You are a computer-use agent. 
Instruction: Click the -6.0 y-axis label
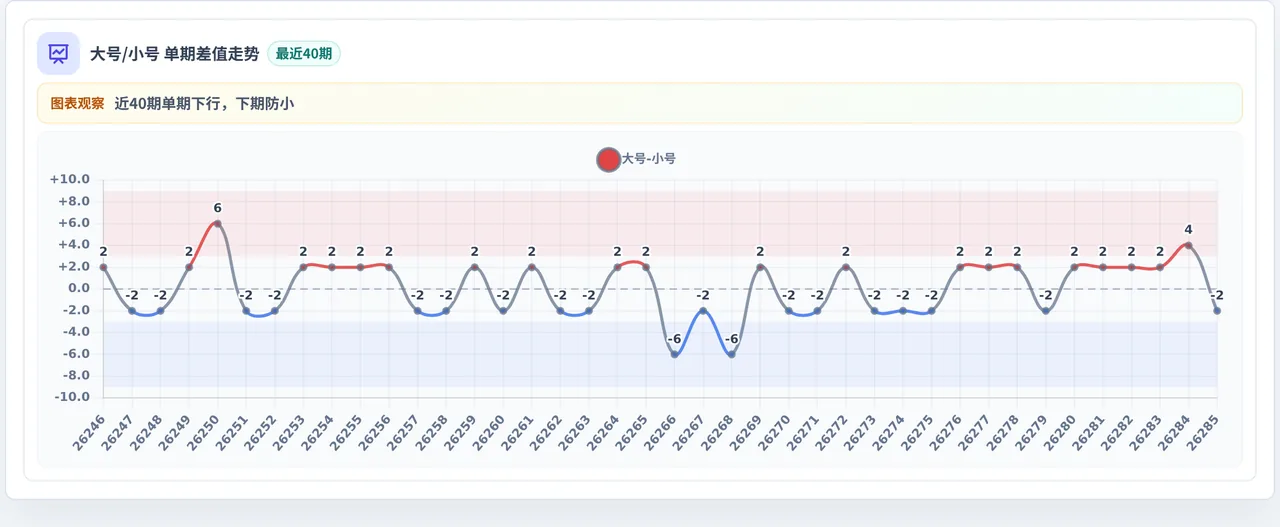point(75,354)
